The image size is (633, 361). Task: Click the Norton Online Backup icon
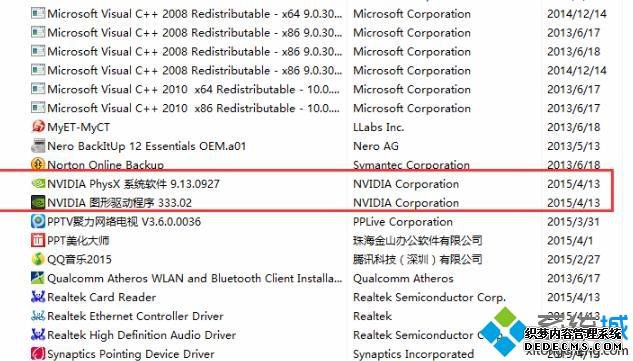[38, 164]
